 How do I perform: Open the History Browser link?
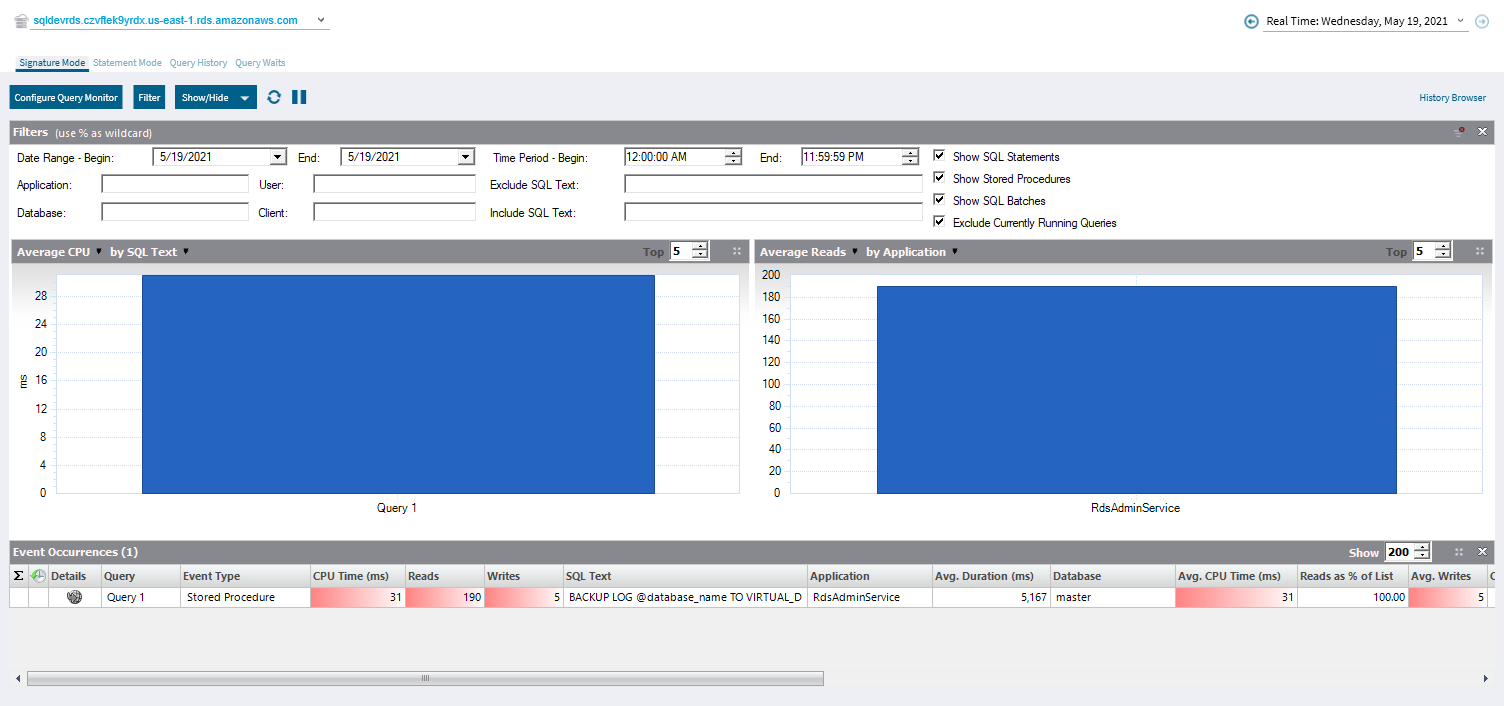1452,98
